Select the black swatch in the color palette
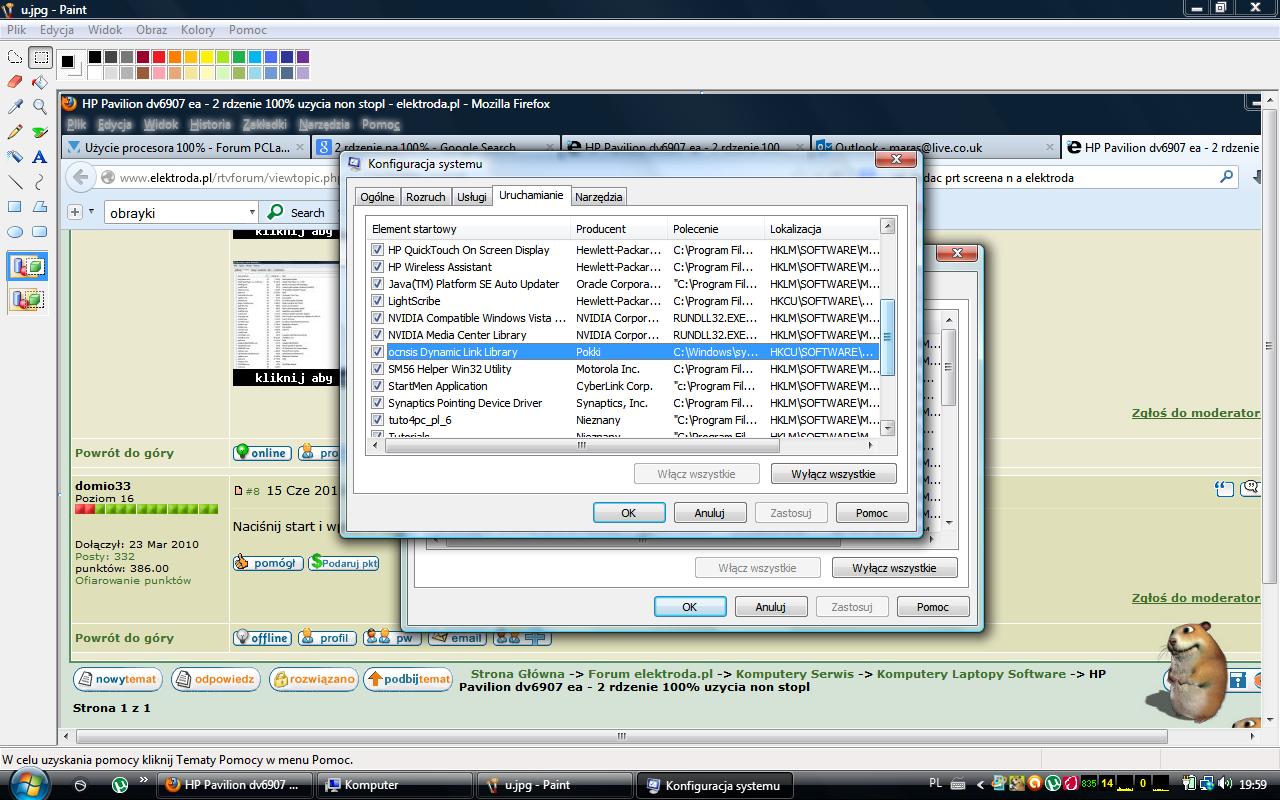This screenshot has width=1280, height=800. pyautogui.click(x=95, y=57)
